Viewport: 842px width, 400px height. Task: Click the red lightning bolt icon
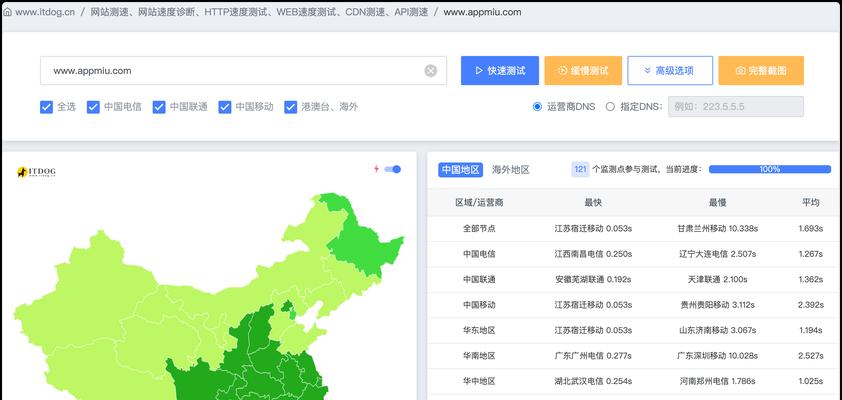coord(376,169)
